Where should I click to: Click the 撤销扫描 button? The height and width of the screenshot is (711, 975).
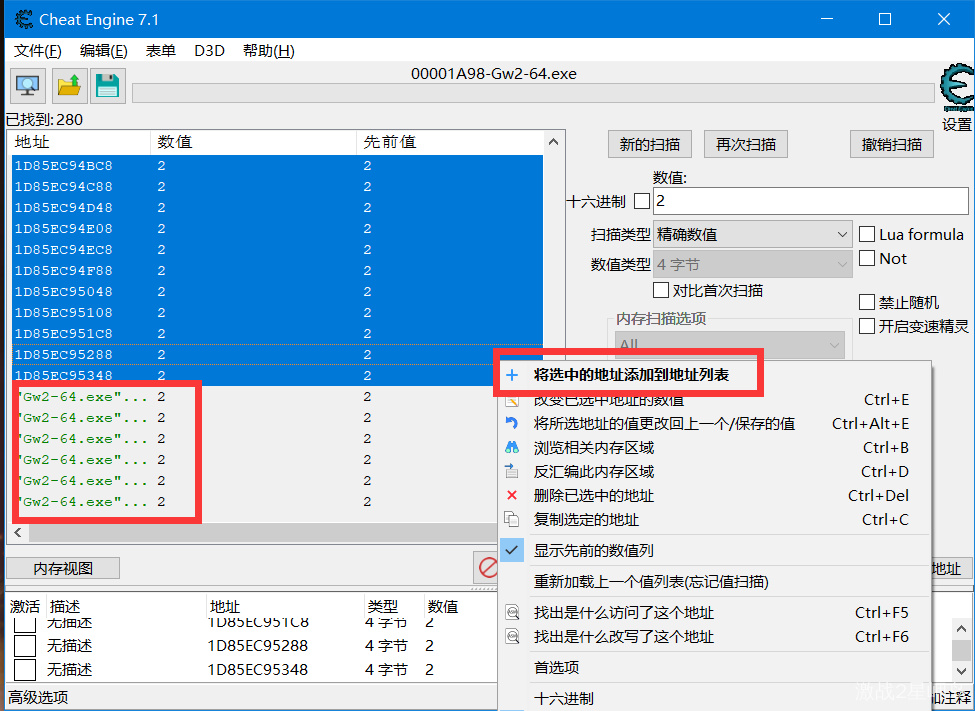[x=892, y=144]
